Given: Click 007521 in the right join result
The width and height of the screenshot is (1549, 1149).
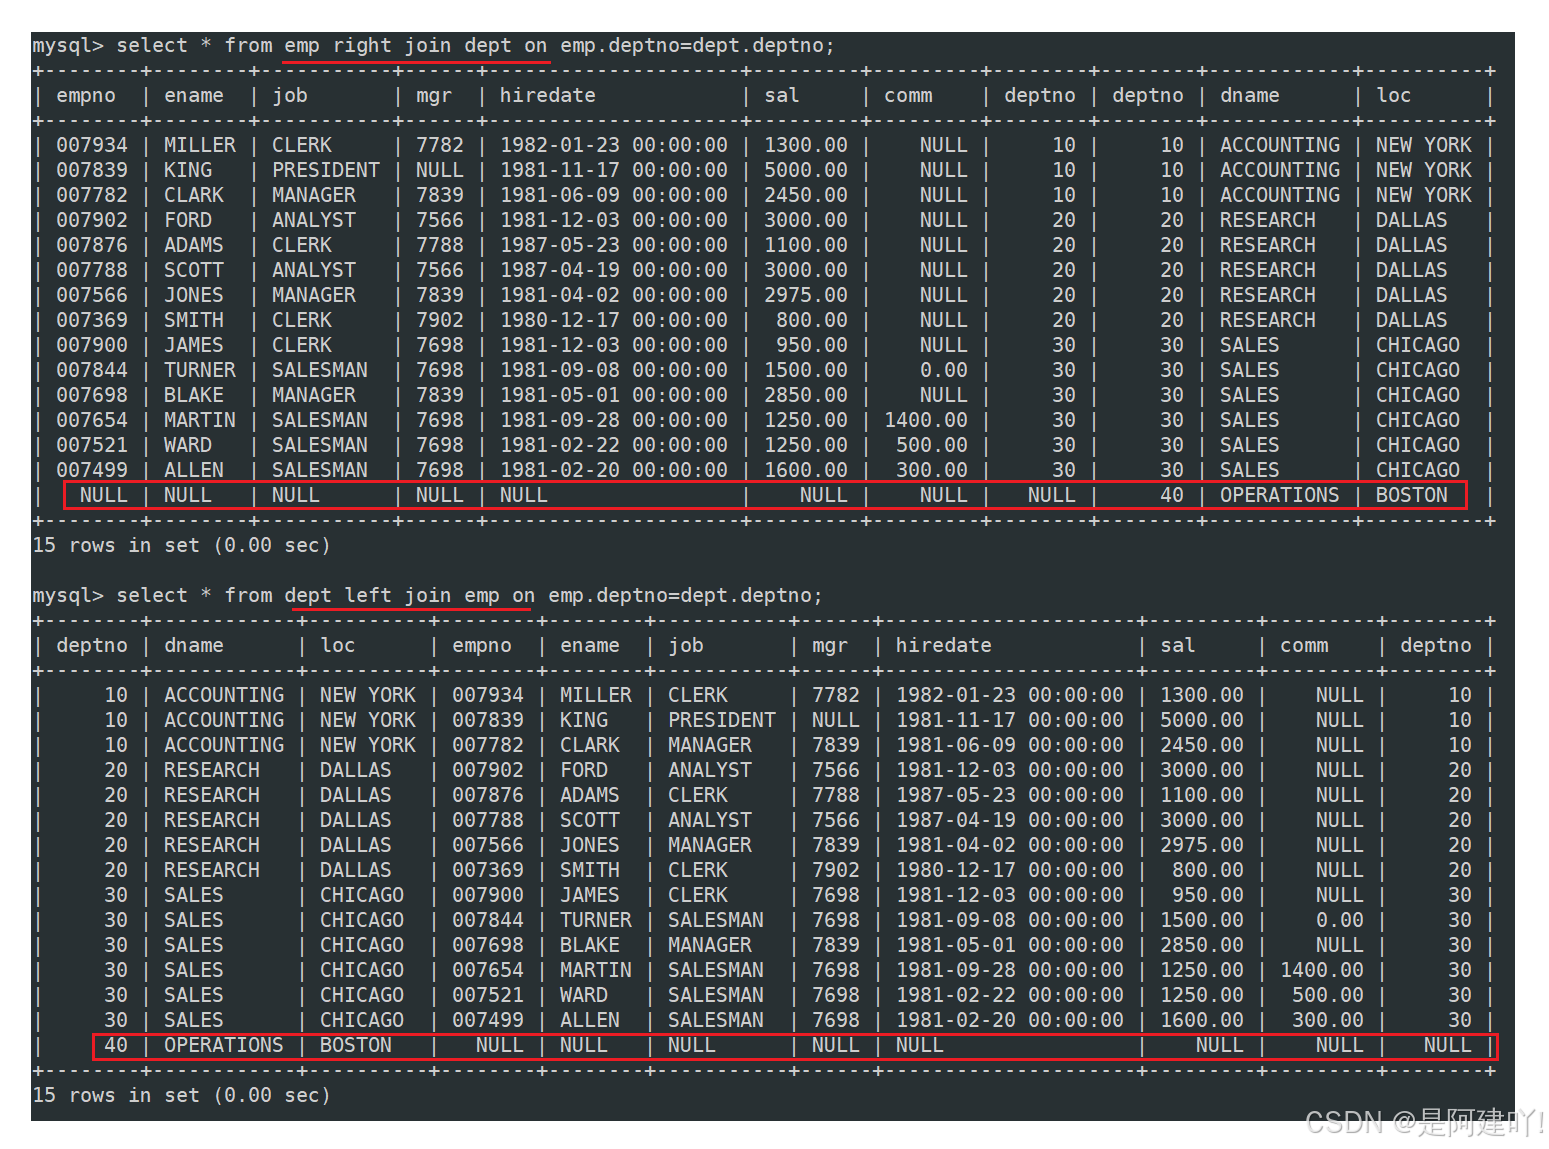Looking at the screenshot, I should [x=92, y=446].
